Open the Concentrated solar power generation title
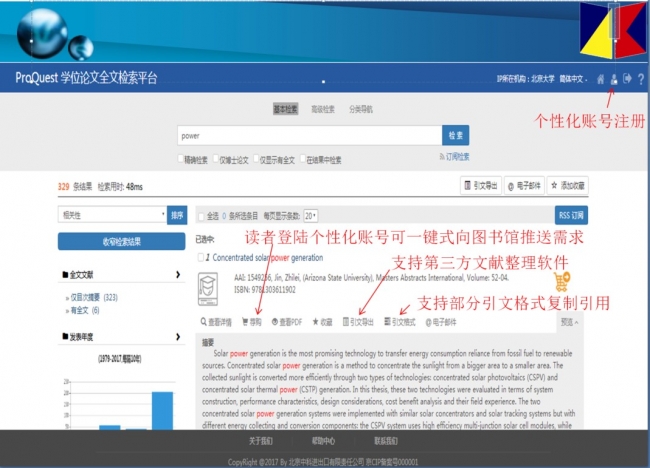The width and height of the screenshot is (650, 468). [267, 257]
